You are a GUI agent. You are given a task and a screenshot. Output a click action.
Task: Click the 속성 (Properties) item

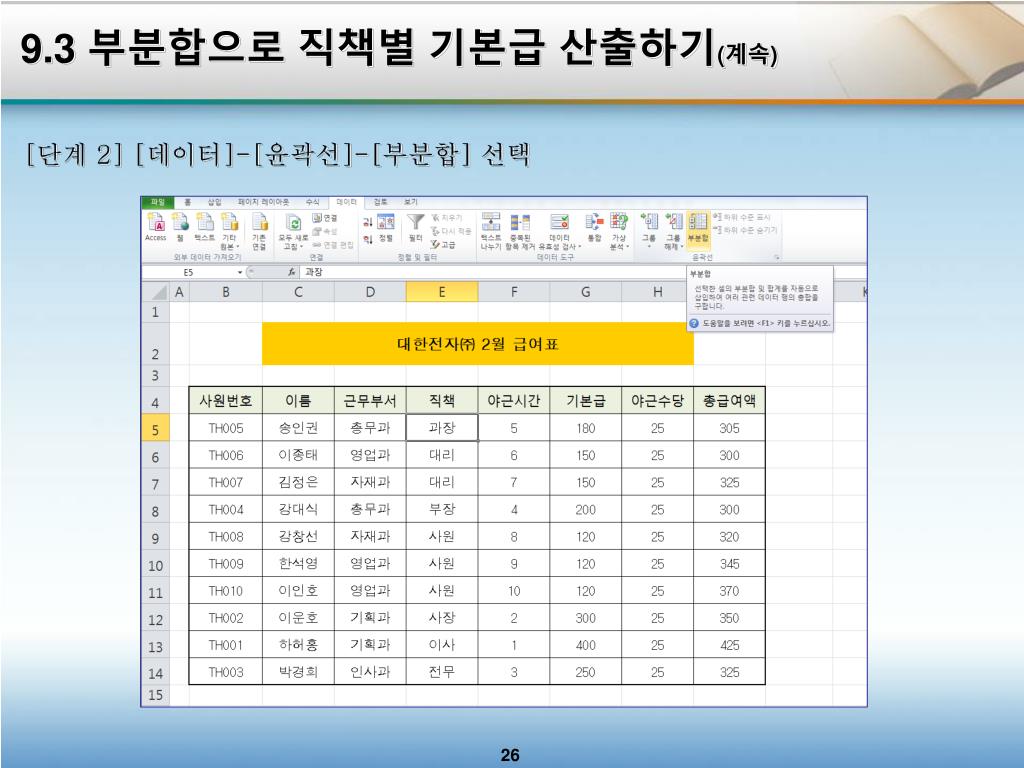click(x=325, y=231)
